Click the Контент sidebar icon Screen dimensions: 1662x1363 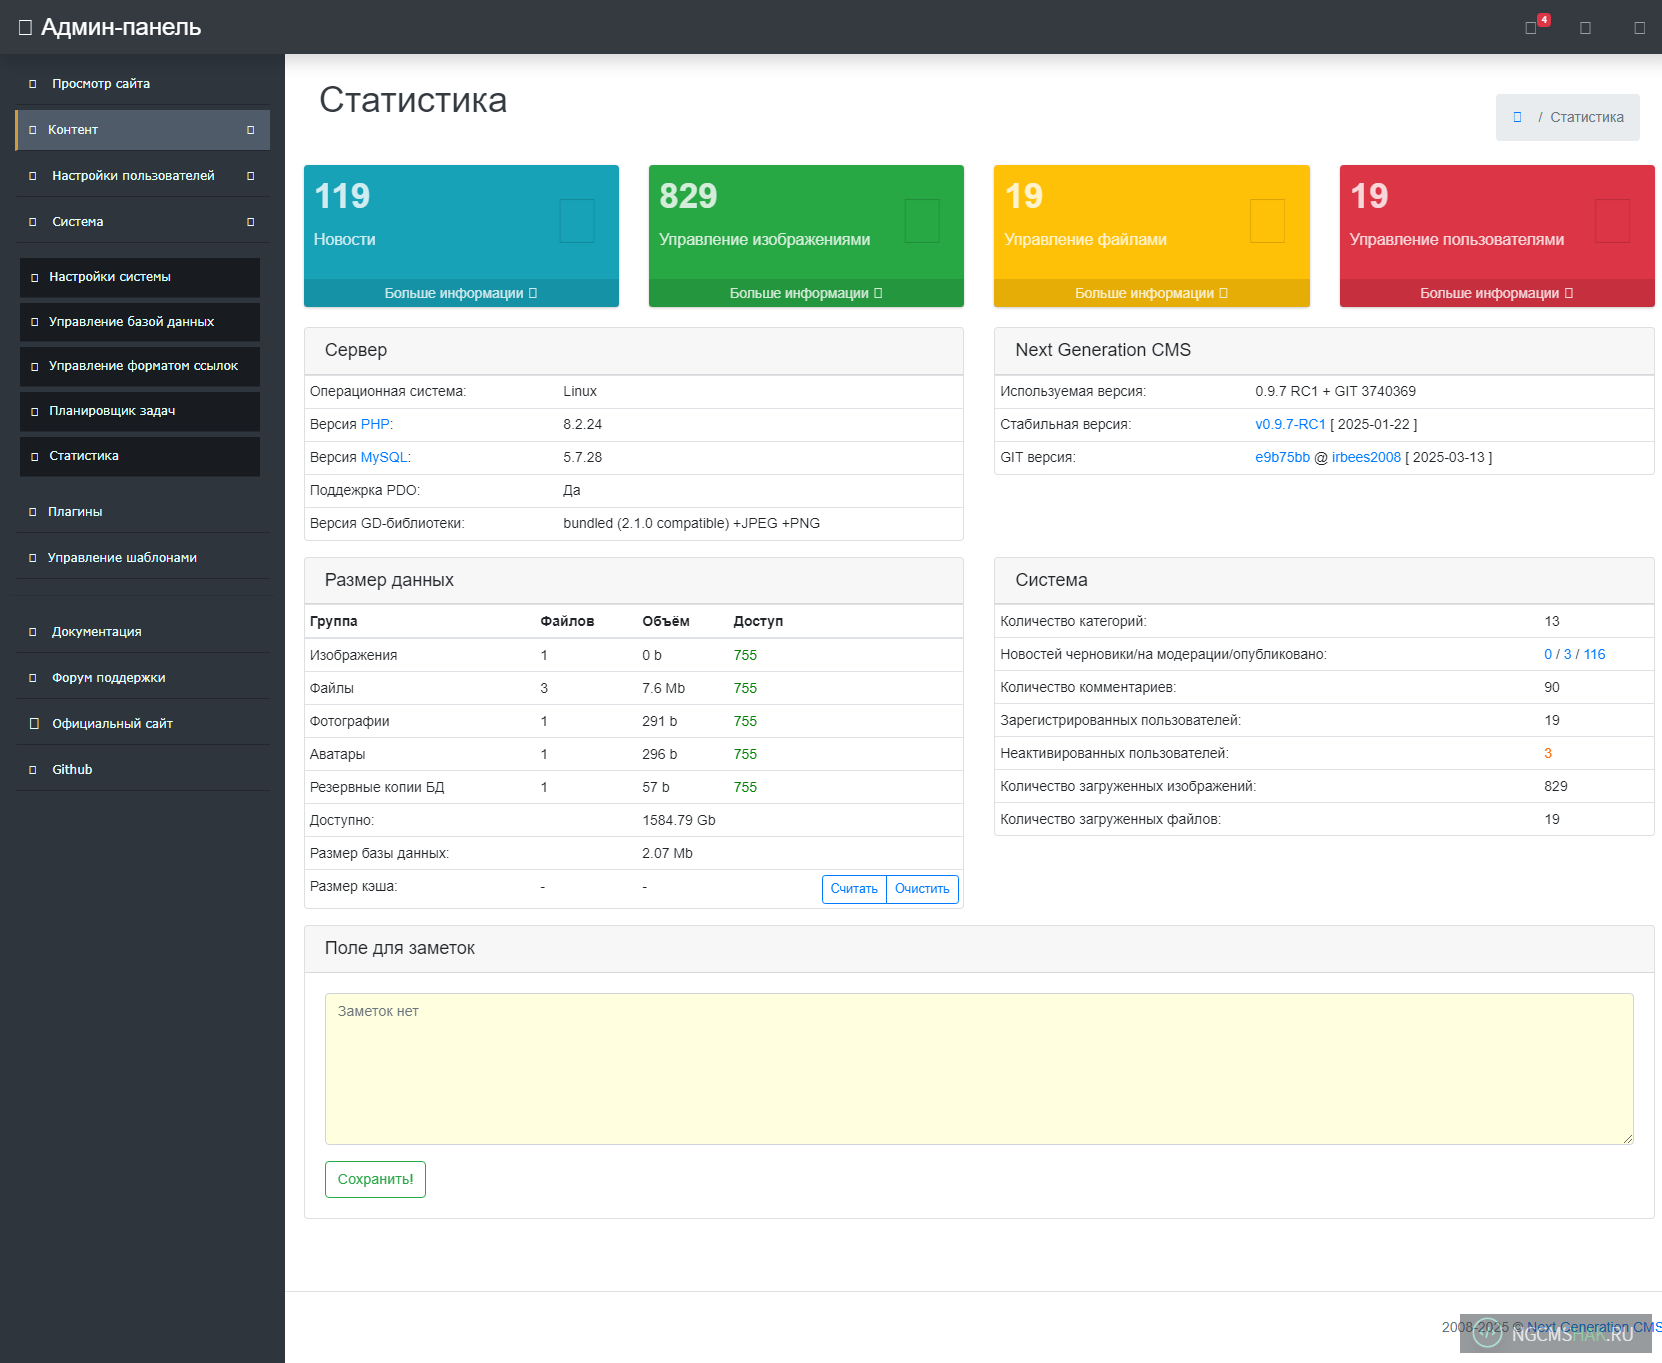32,130
